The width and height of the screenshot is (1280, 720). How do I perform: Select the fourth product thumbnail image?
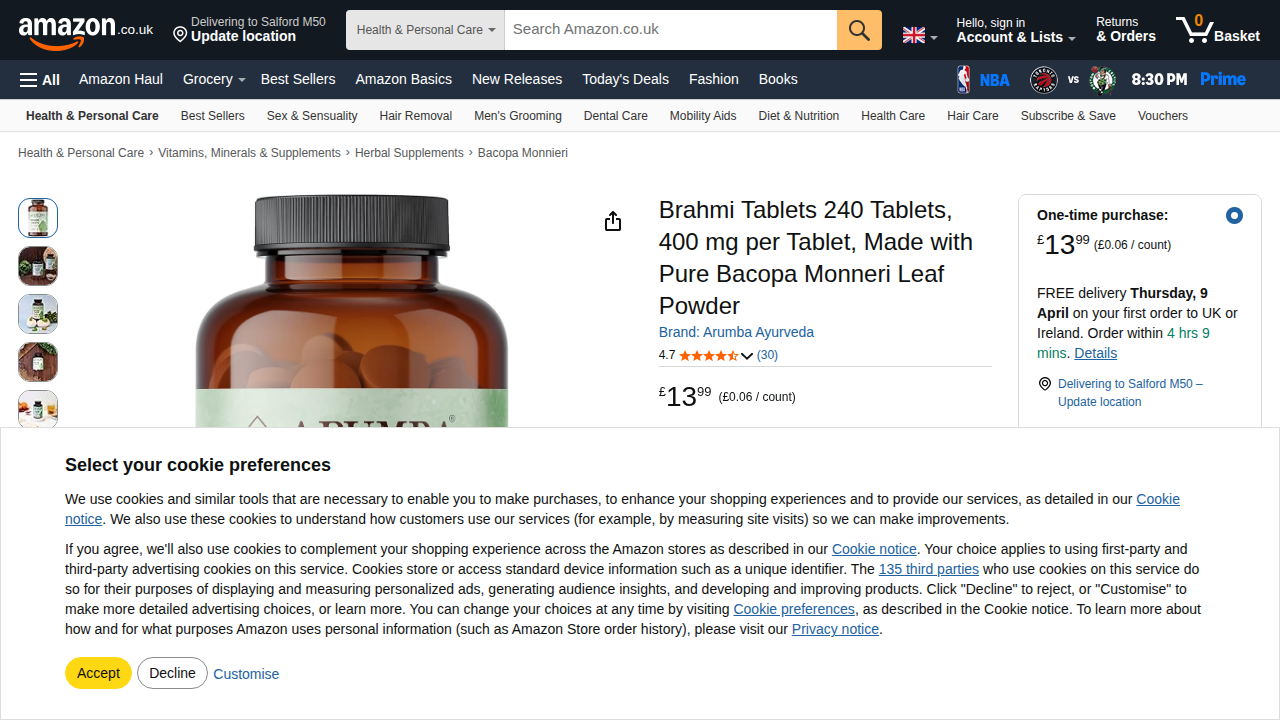[38, 362]
